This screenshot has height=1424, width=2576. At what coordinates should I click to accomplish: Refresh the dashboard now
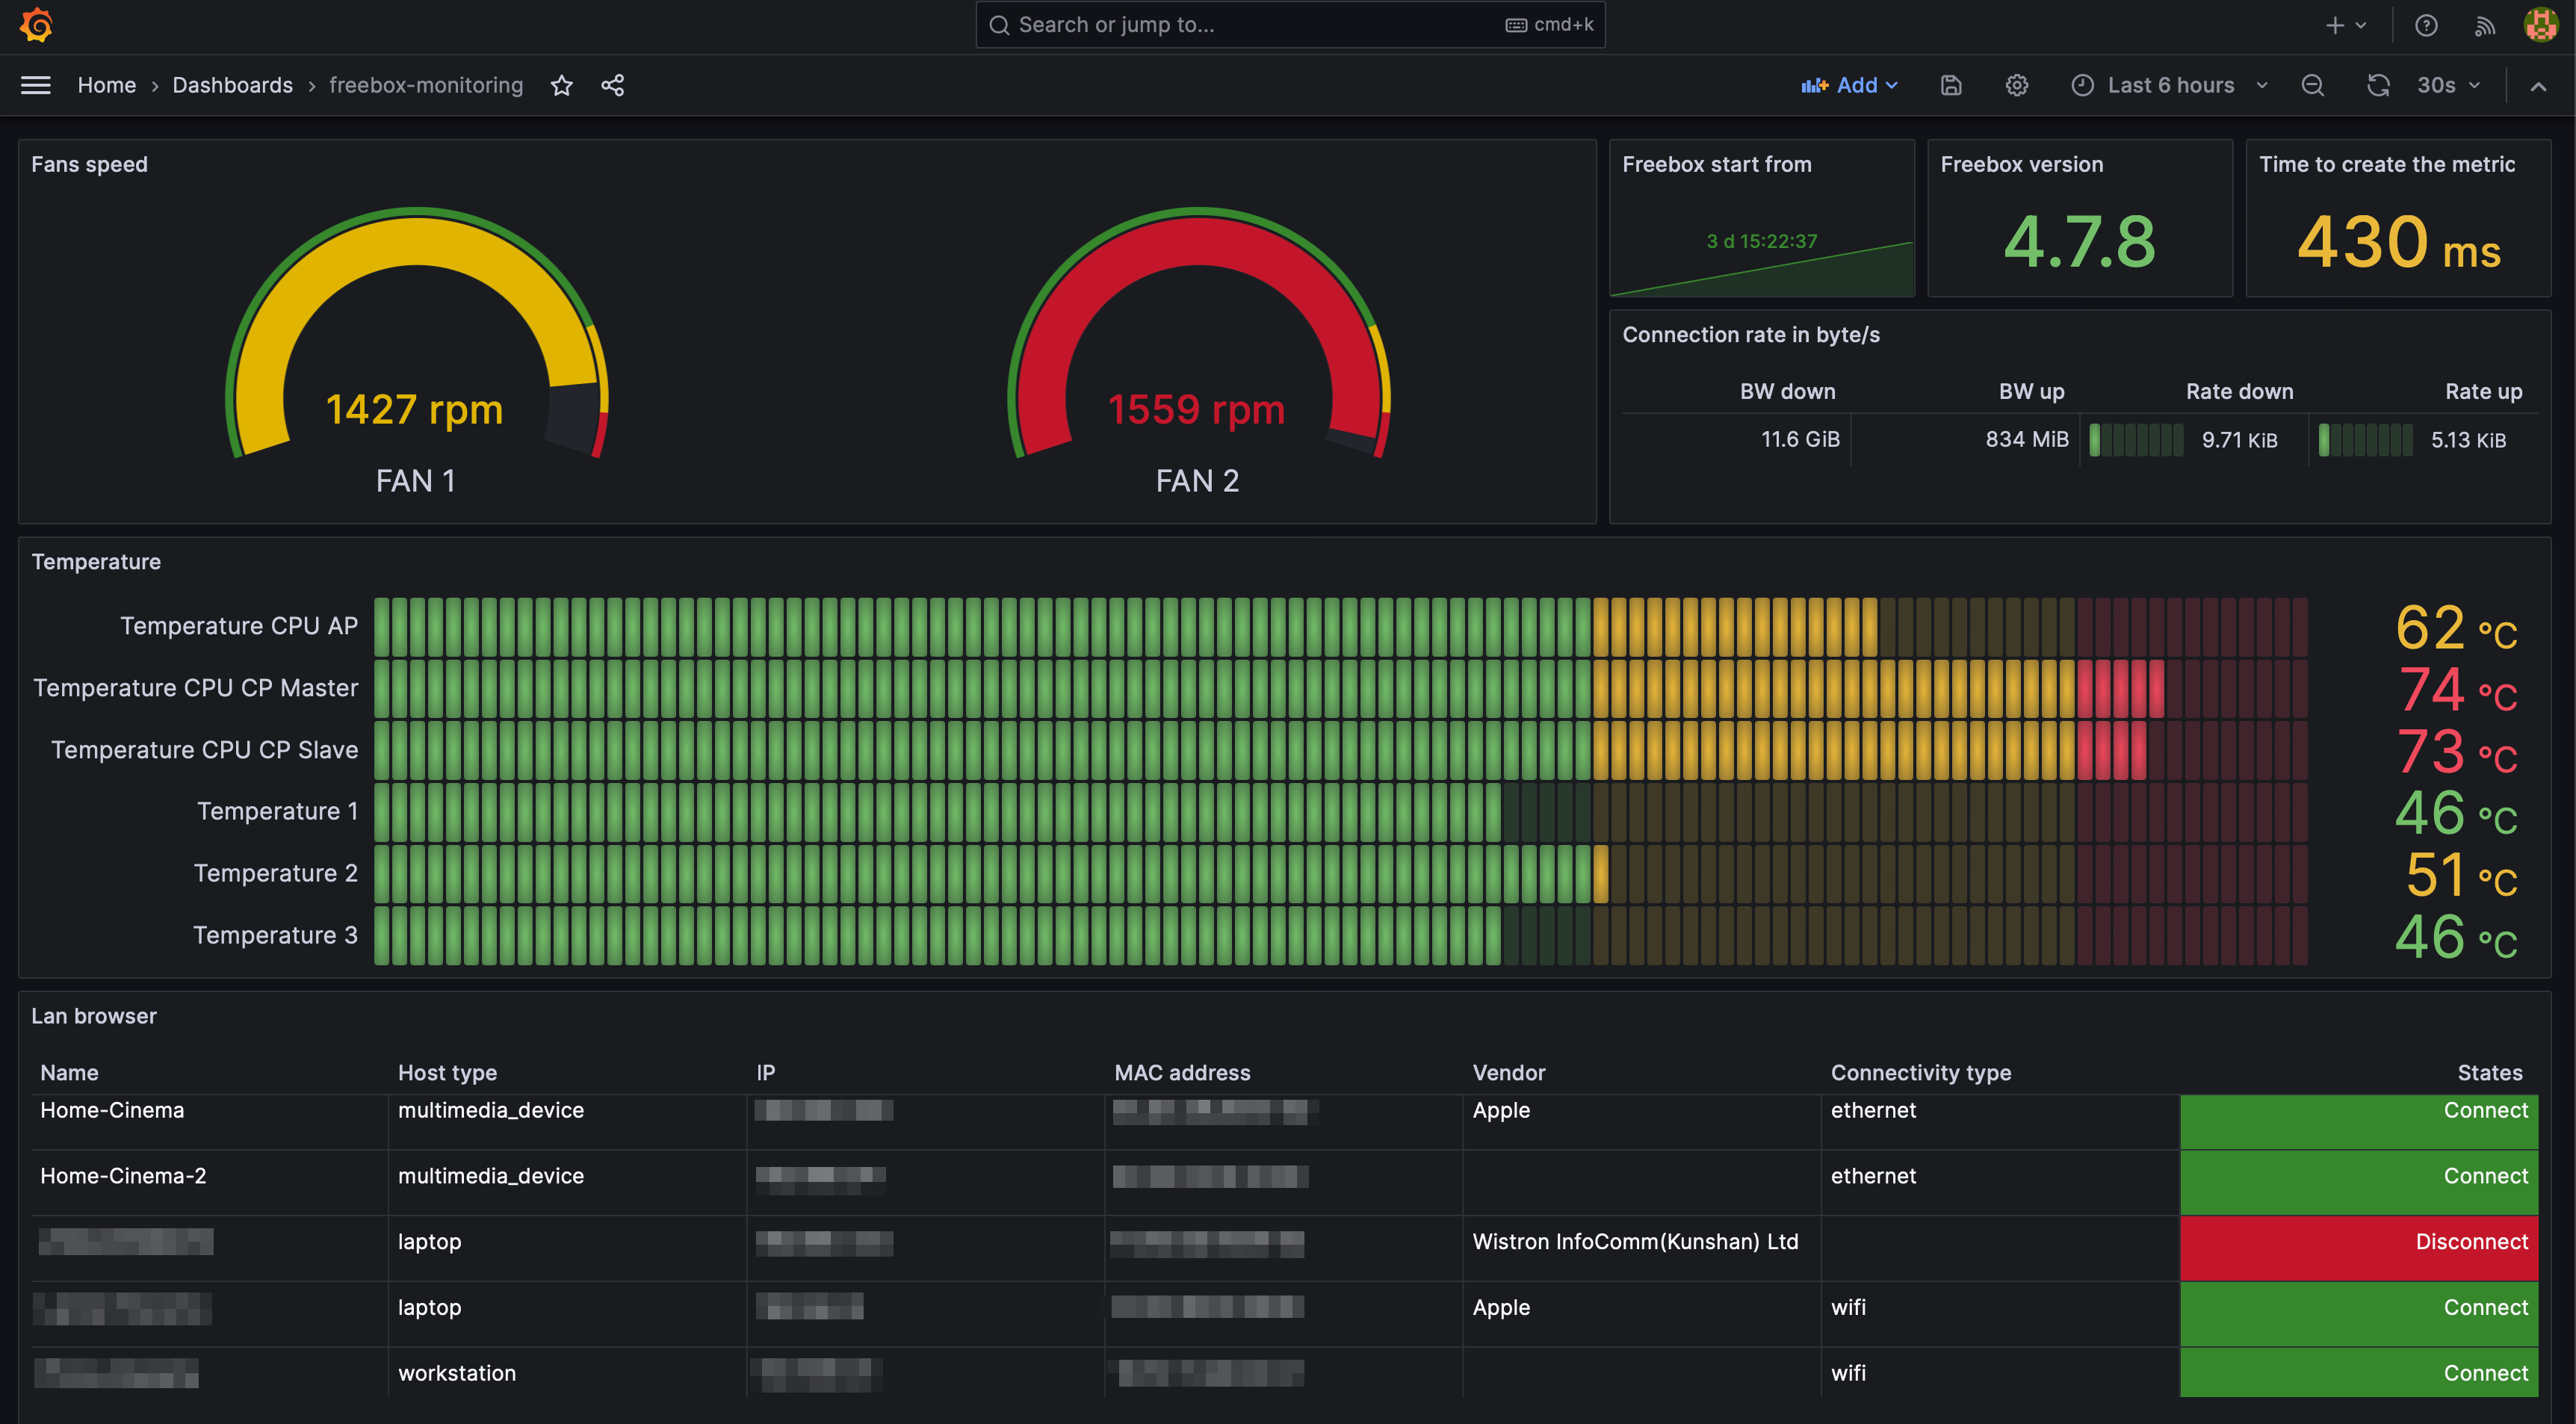tap(2378, 85)
